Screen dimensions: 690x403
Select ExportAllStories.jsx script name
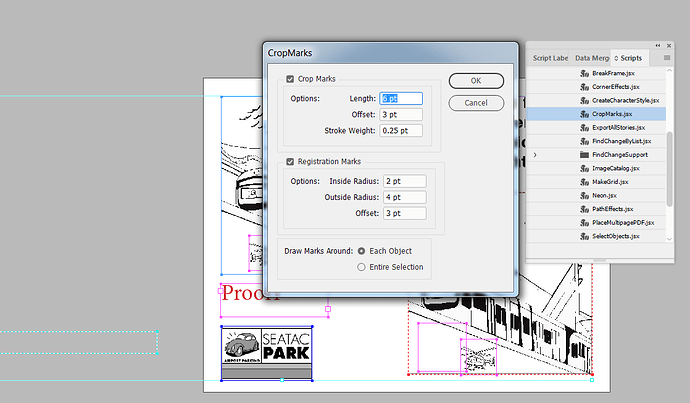618,128
